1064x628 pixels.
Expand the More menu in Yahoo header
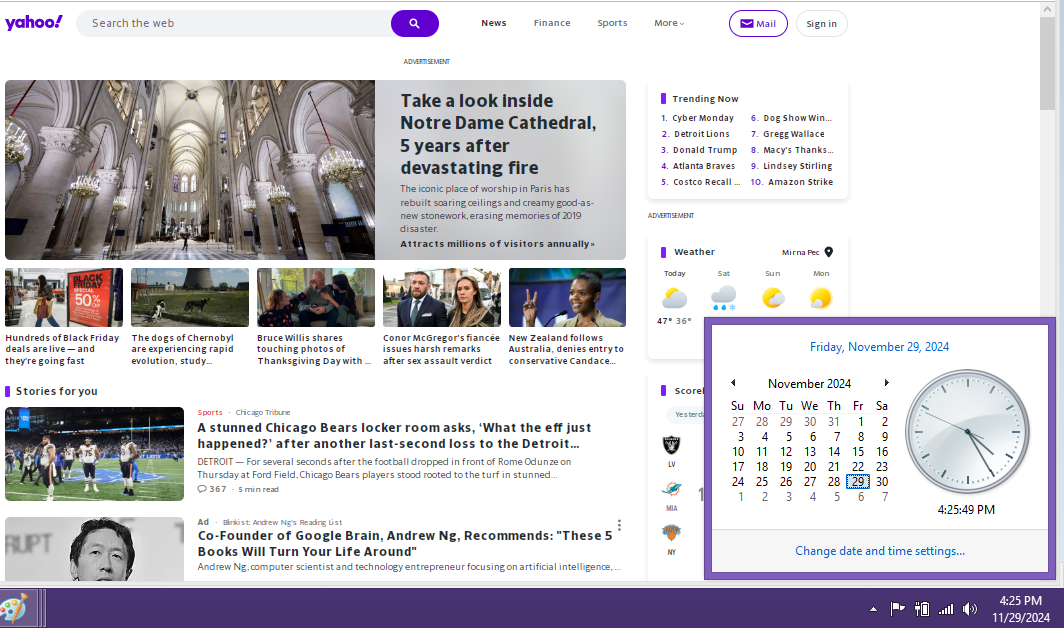tap(669, 23)
